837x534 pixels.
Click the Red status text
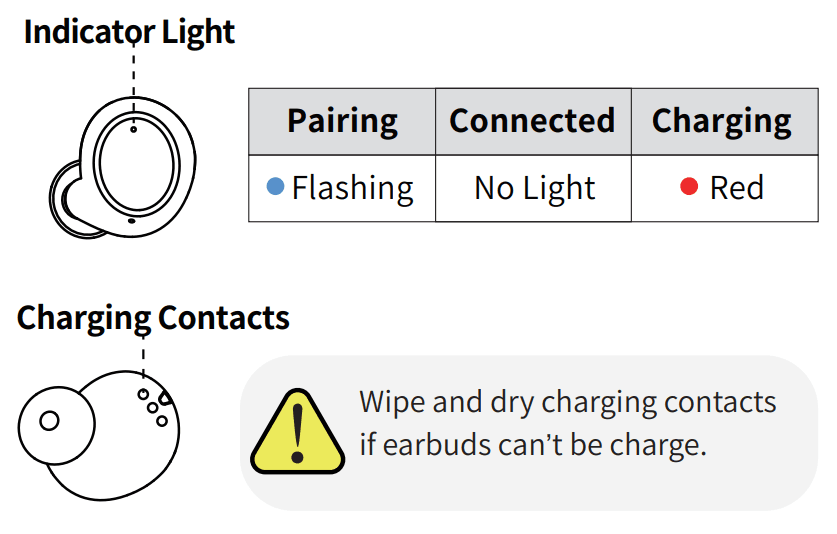737,188
